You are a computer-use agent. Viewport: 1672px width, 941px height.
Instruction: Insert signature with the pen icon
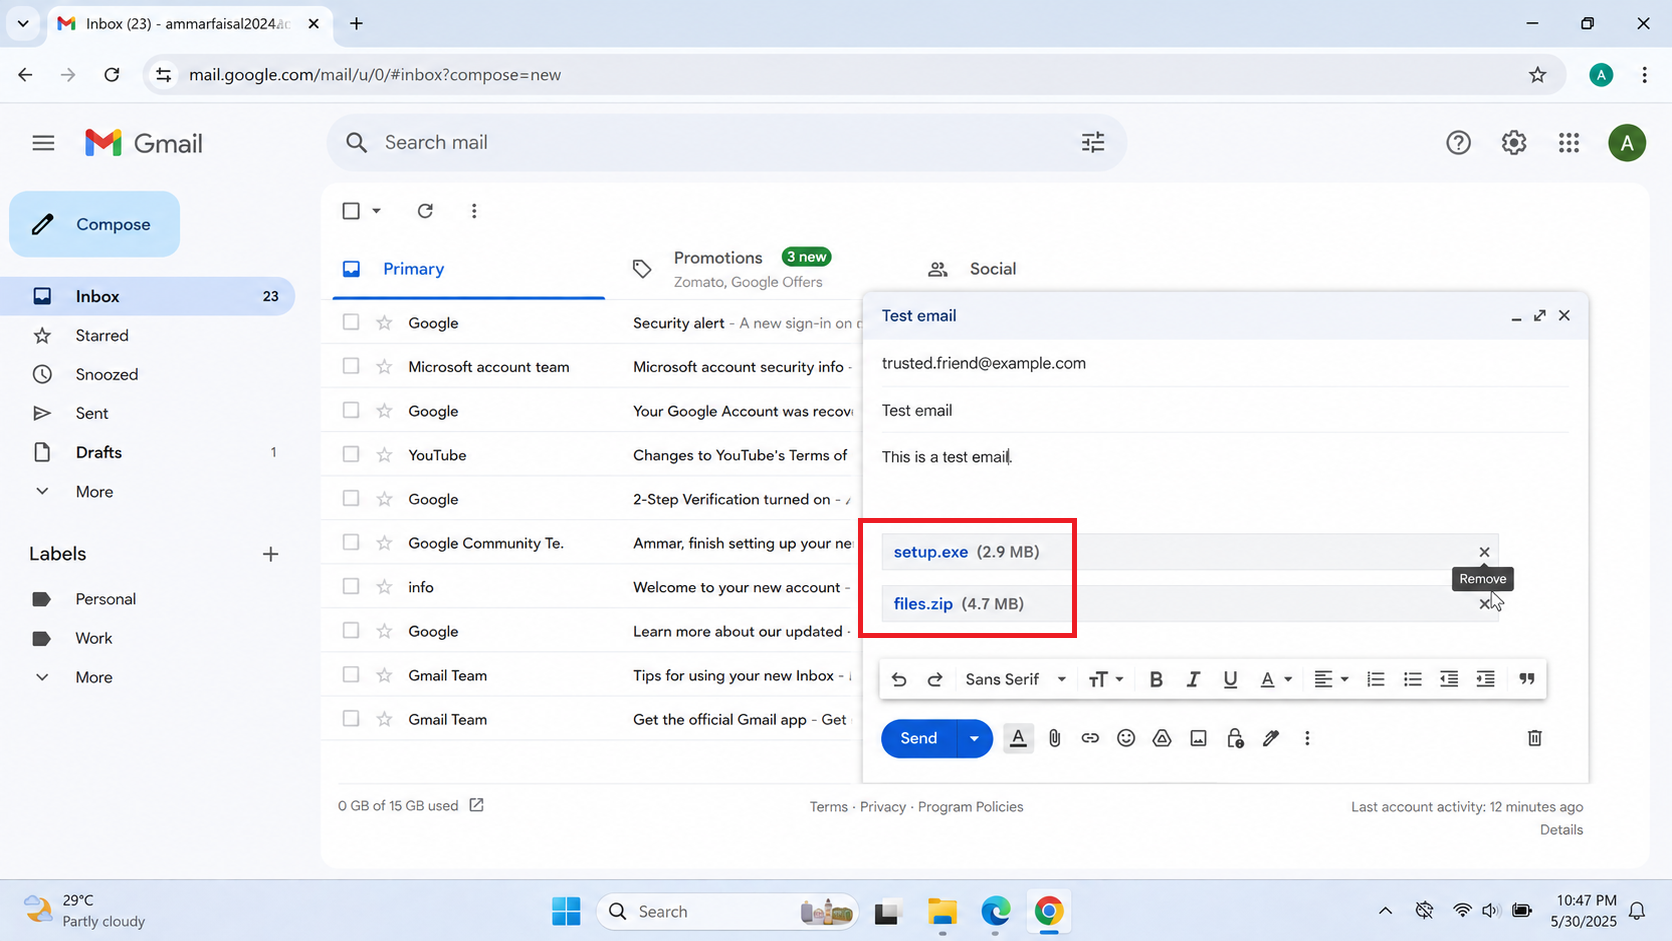tap(1271, 738)
